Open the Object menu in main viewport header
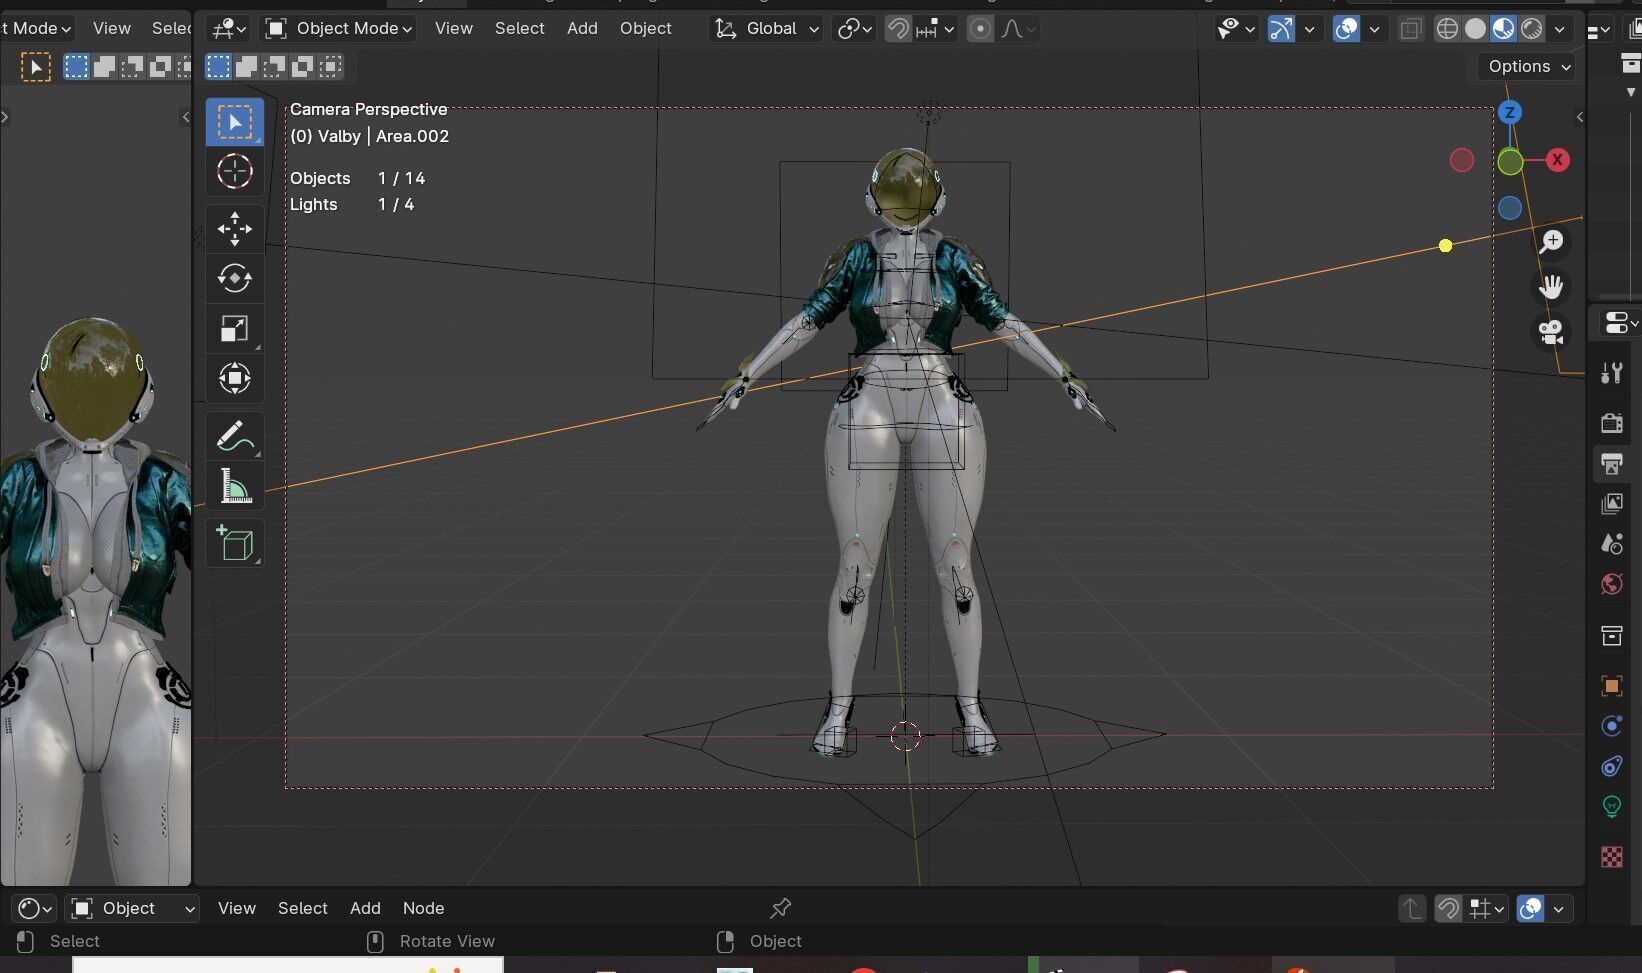Screen dimensions: 1642x973 (x=645, y=29)
